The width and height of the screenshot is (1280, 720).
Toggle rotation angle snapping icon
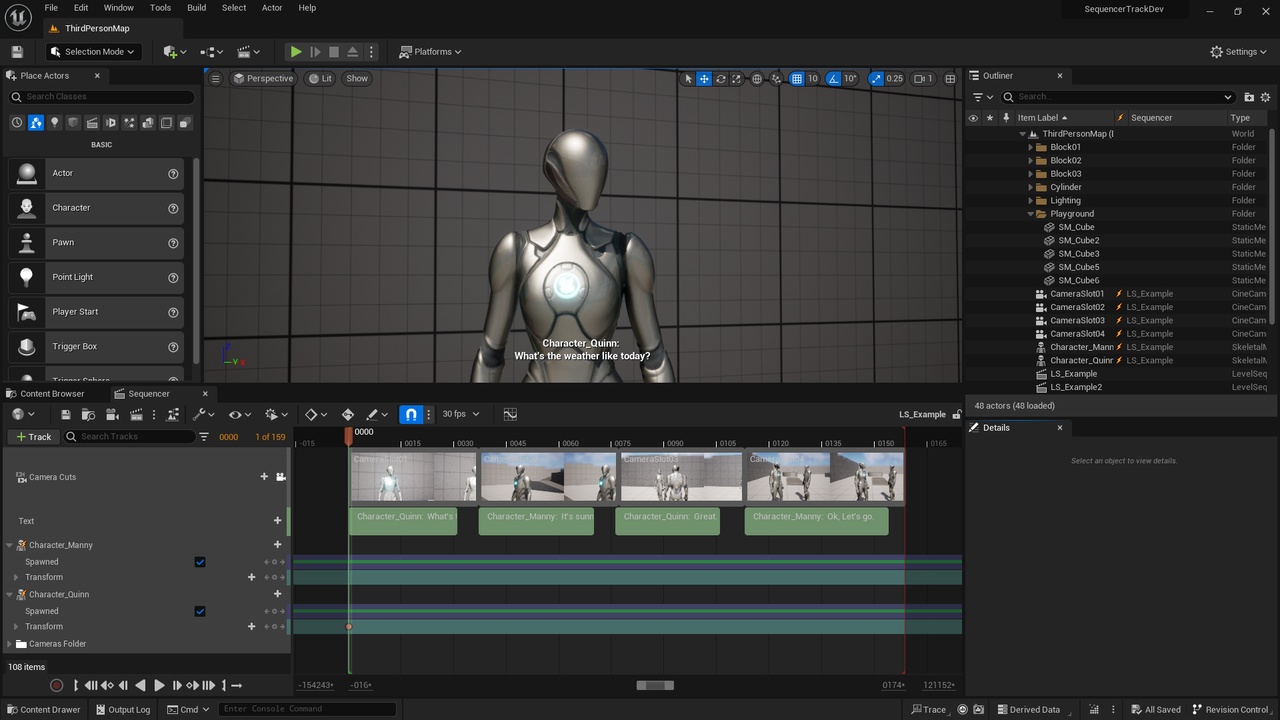point(834,79)
